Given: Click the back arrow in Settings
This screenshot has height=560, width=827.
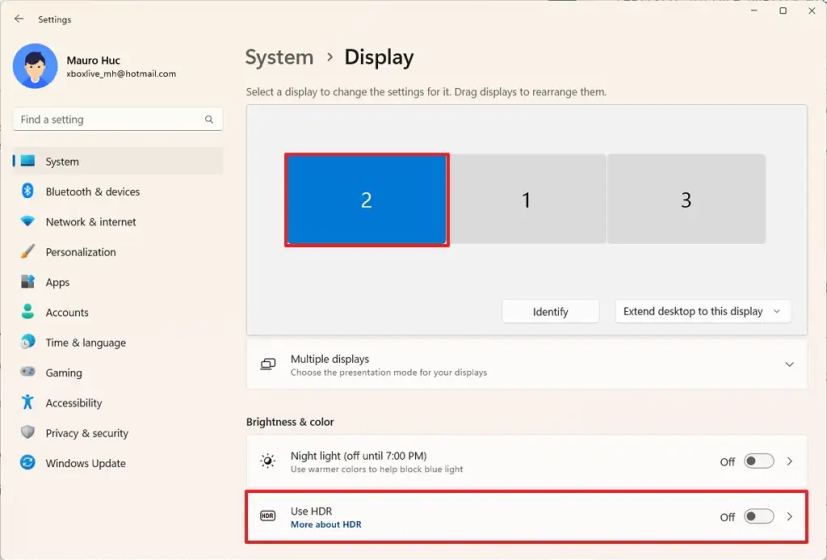Looking at the screenshot, I should tap(19, 19).
